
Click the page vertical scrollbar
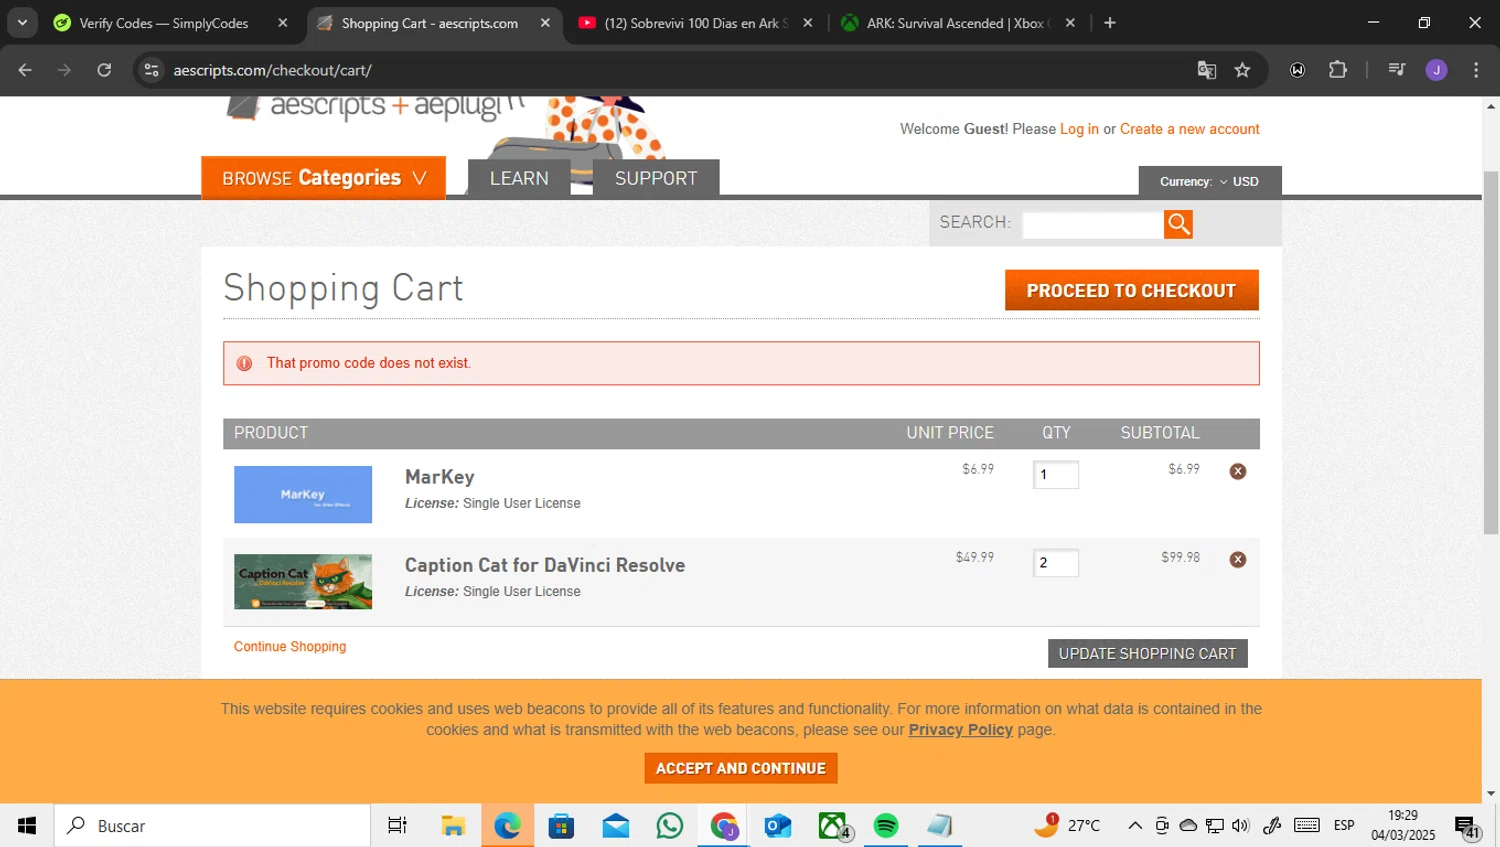[x=1491, y=353]
